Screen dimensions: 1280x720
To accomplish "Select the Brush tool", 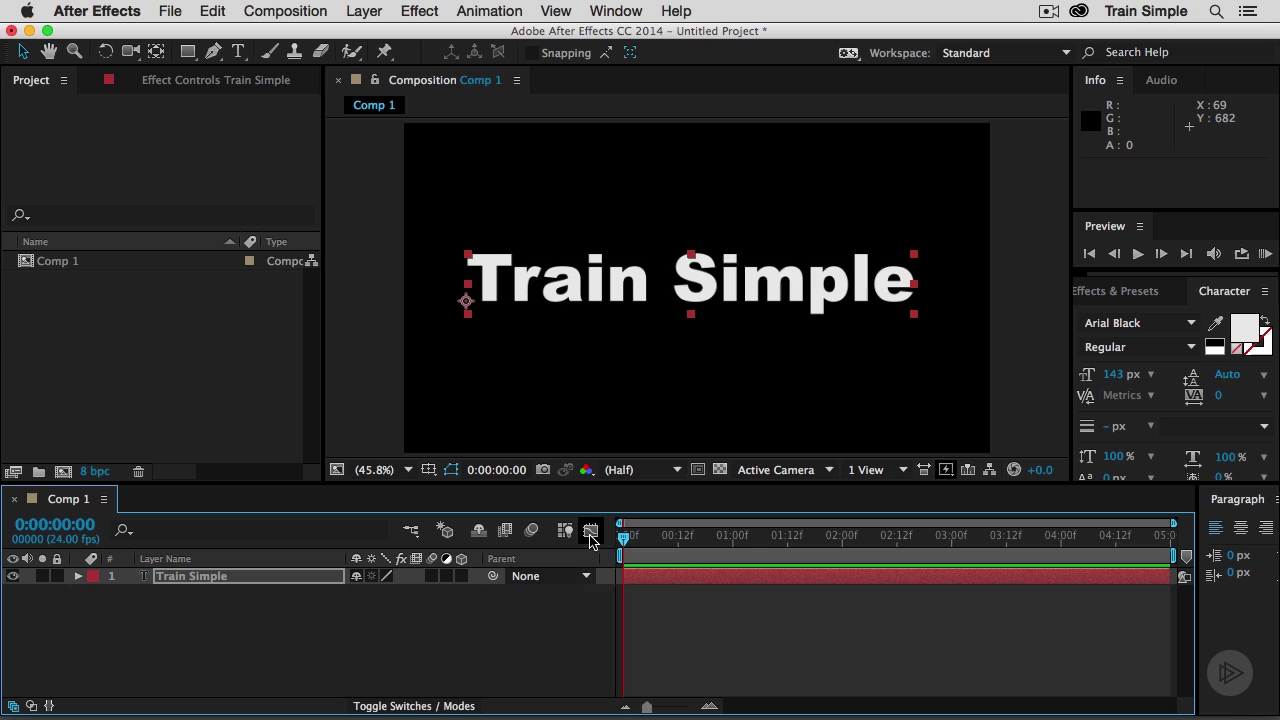I will coord(269,51).
